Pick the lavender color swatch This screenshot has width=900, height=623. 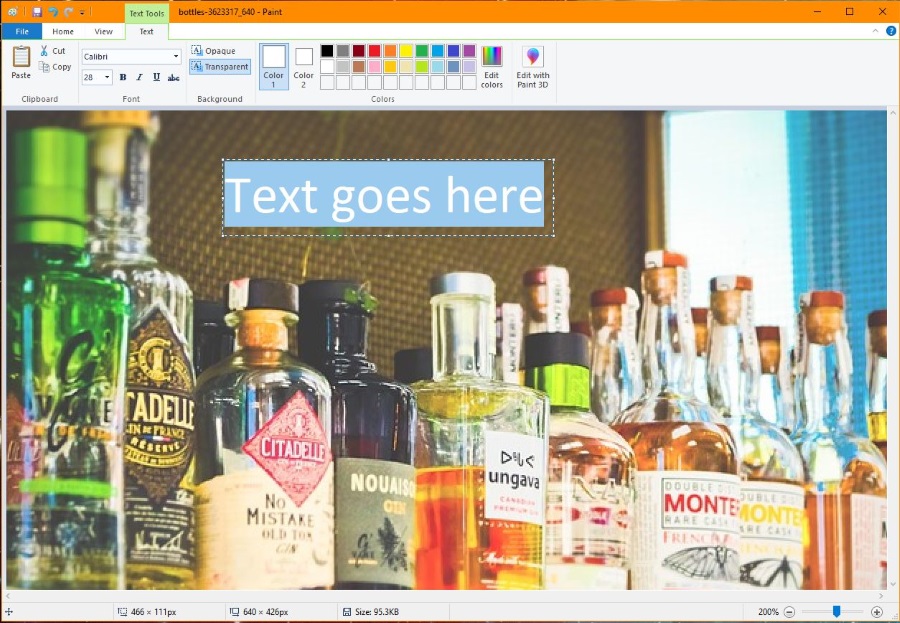(469, 67)
